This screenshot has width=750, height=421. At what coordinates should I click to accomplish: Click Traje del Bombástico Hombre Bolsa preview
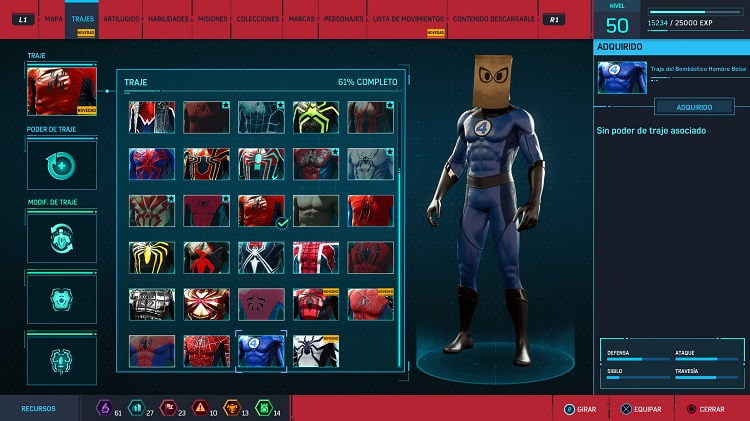pyautogui.click(x=622, y=78)
